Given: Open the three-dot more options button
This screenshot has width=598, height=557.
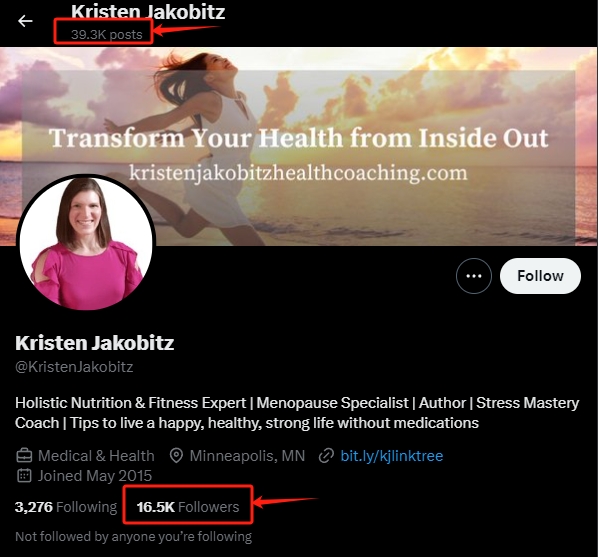Looking at the screenshot, I should pyautogui.click(x=474, y=276).
